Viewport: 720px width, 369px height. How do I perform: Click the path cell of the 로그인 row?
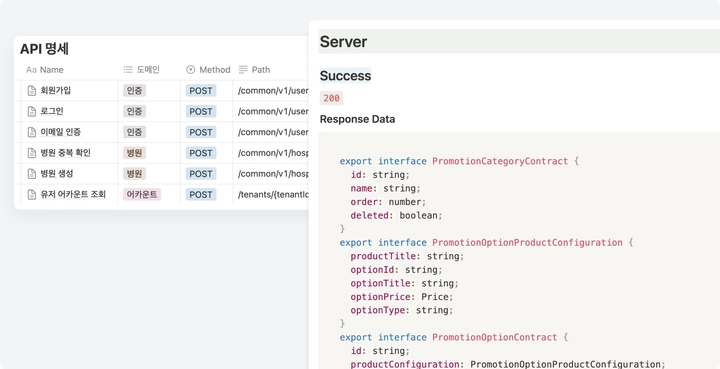(271, 112)
